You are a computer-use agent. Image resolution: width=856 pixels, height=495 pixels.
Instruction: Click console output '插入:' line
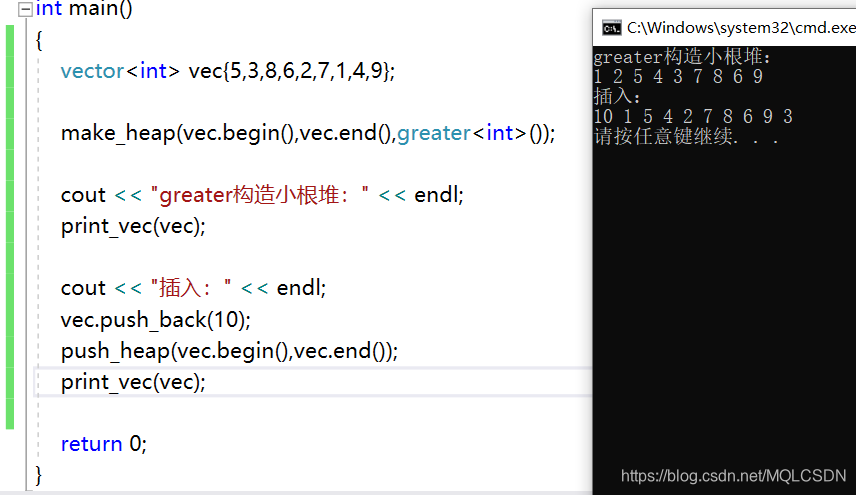[617, 97]
